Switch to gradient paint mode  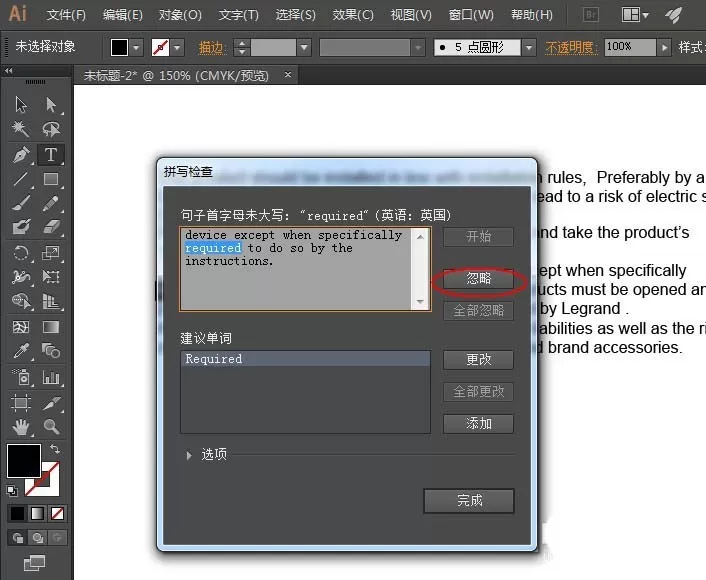point(37,513)
